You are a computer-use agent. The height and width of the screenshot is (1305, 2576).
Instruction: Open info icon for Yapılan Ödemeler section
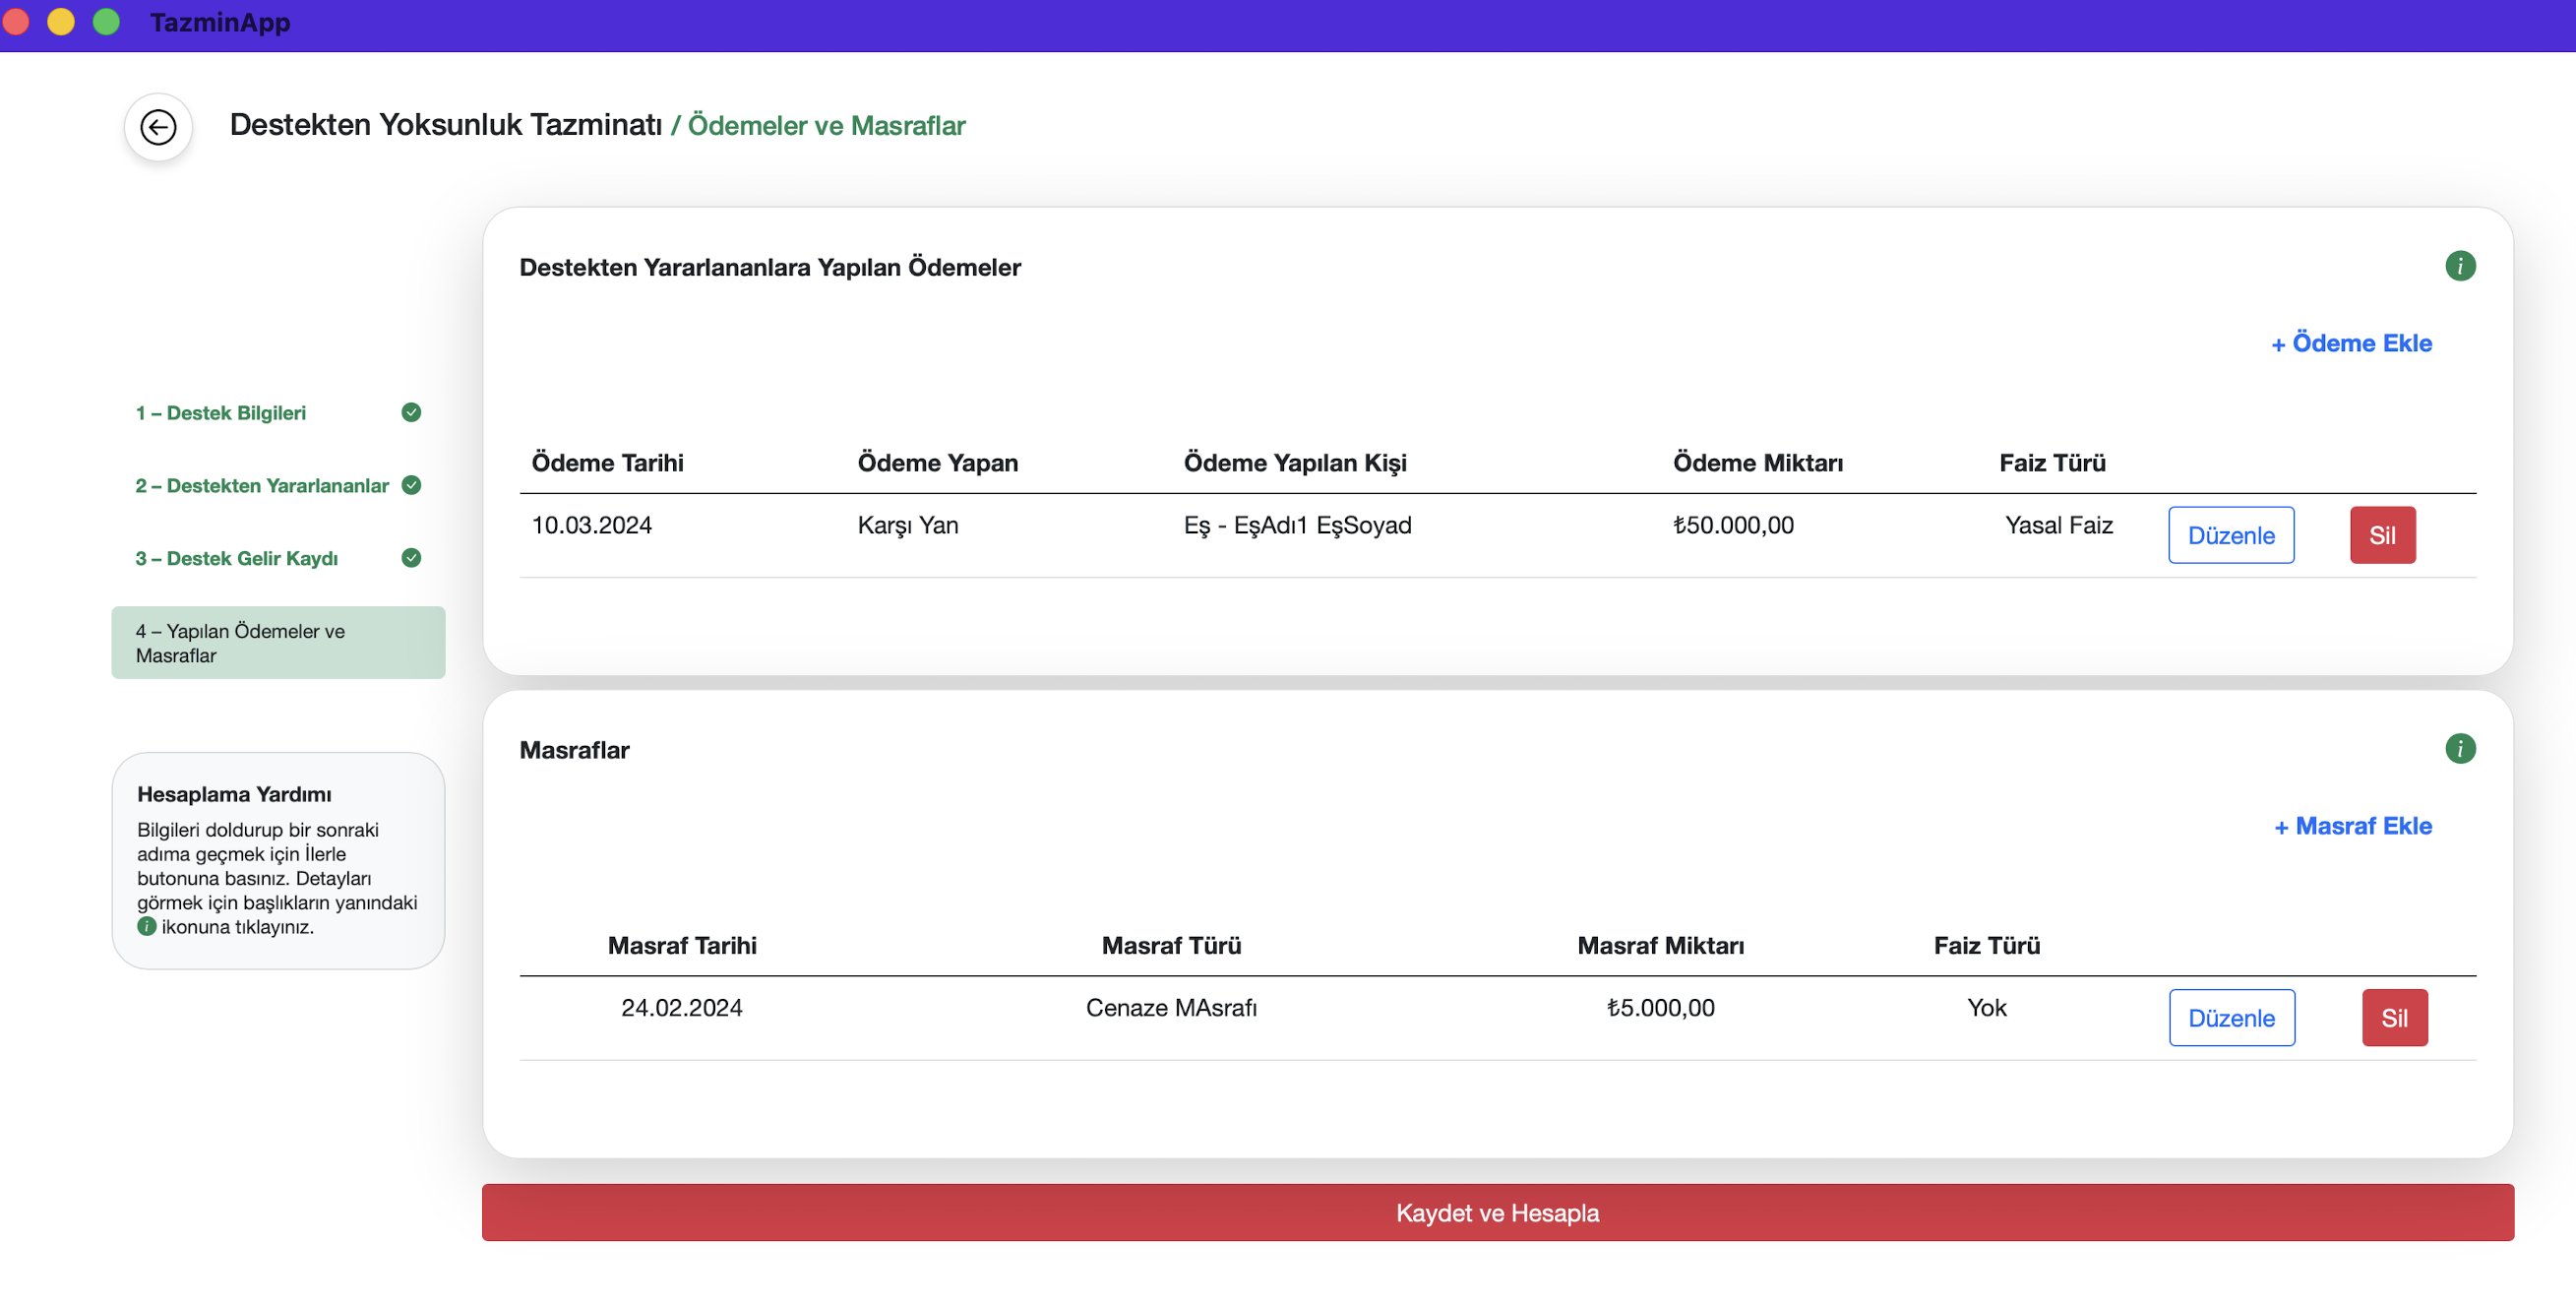pos(2459,266)
